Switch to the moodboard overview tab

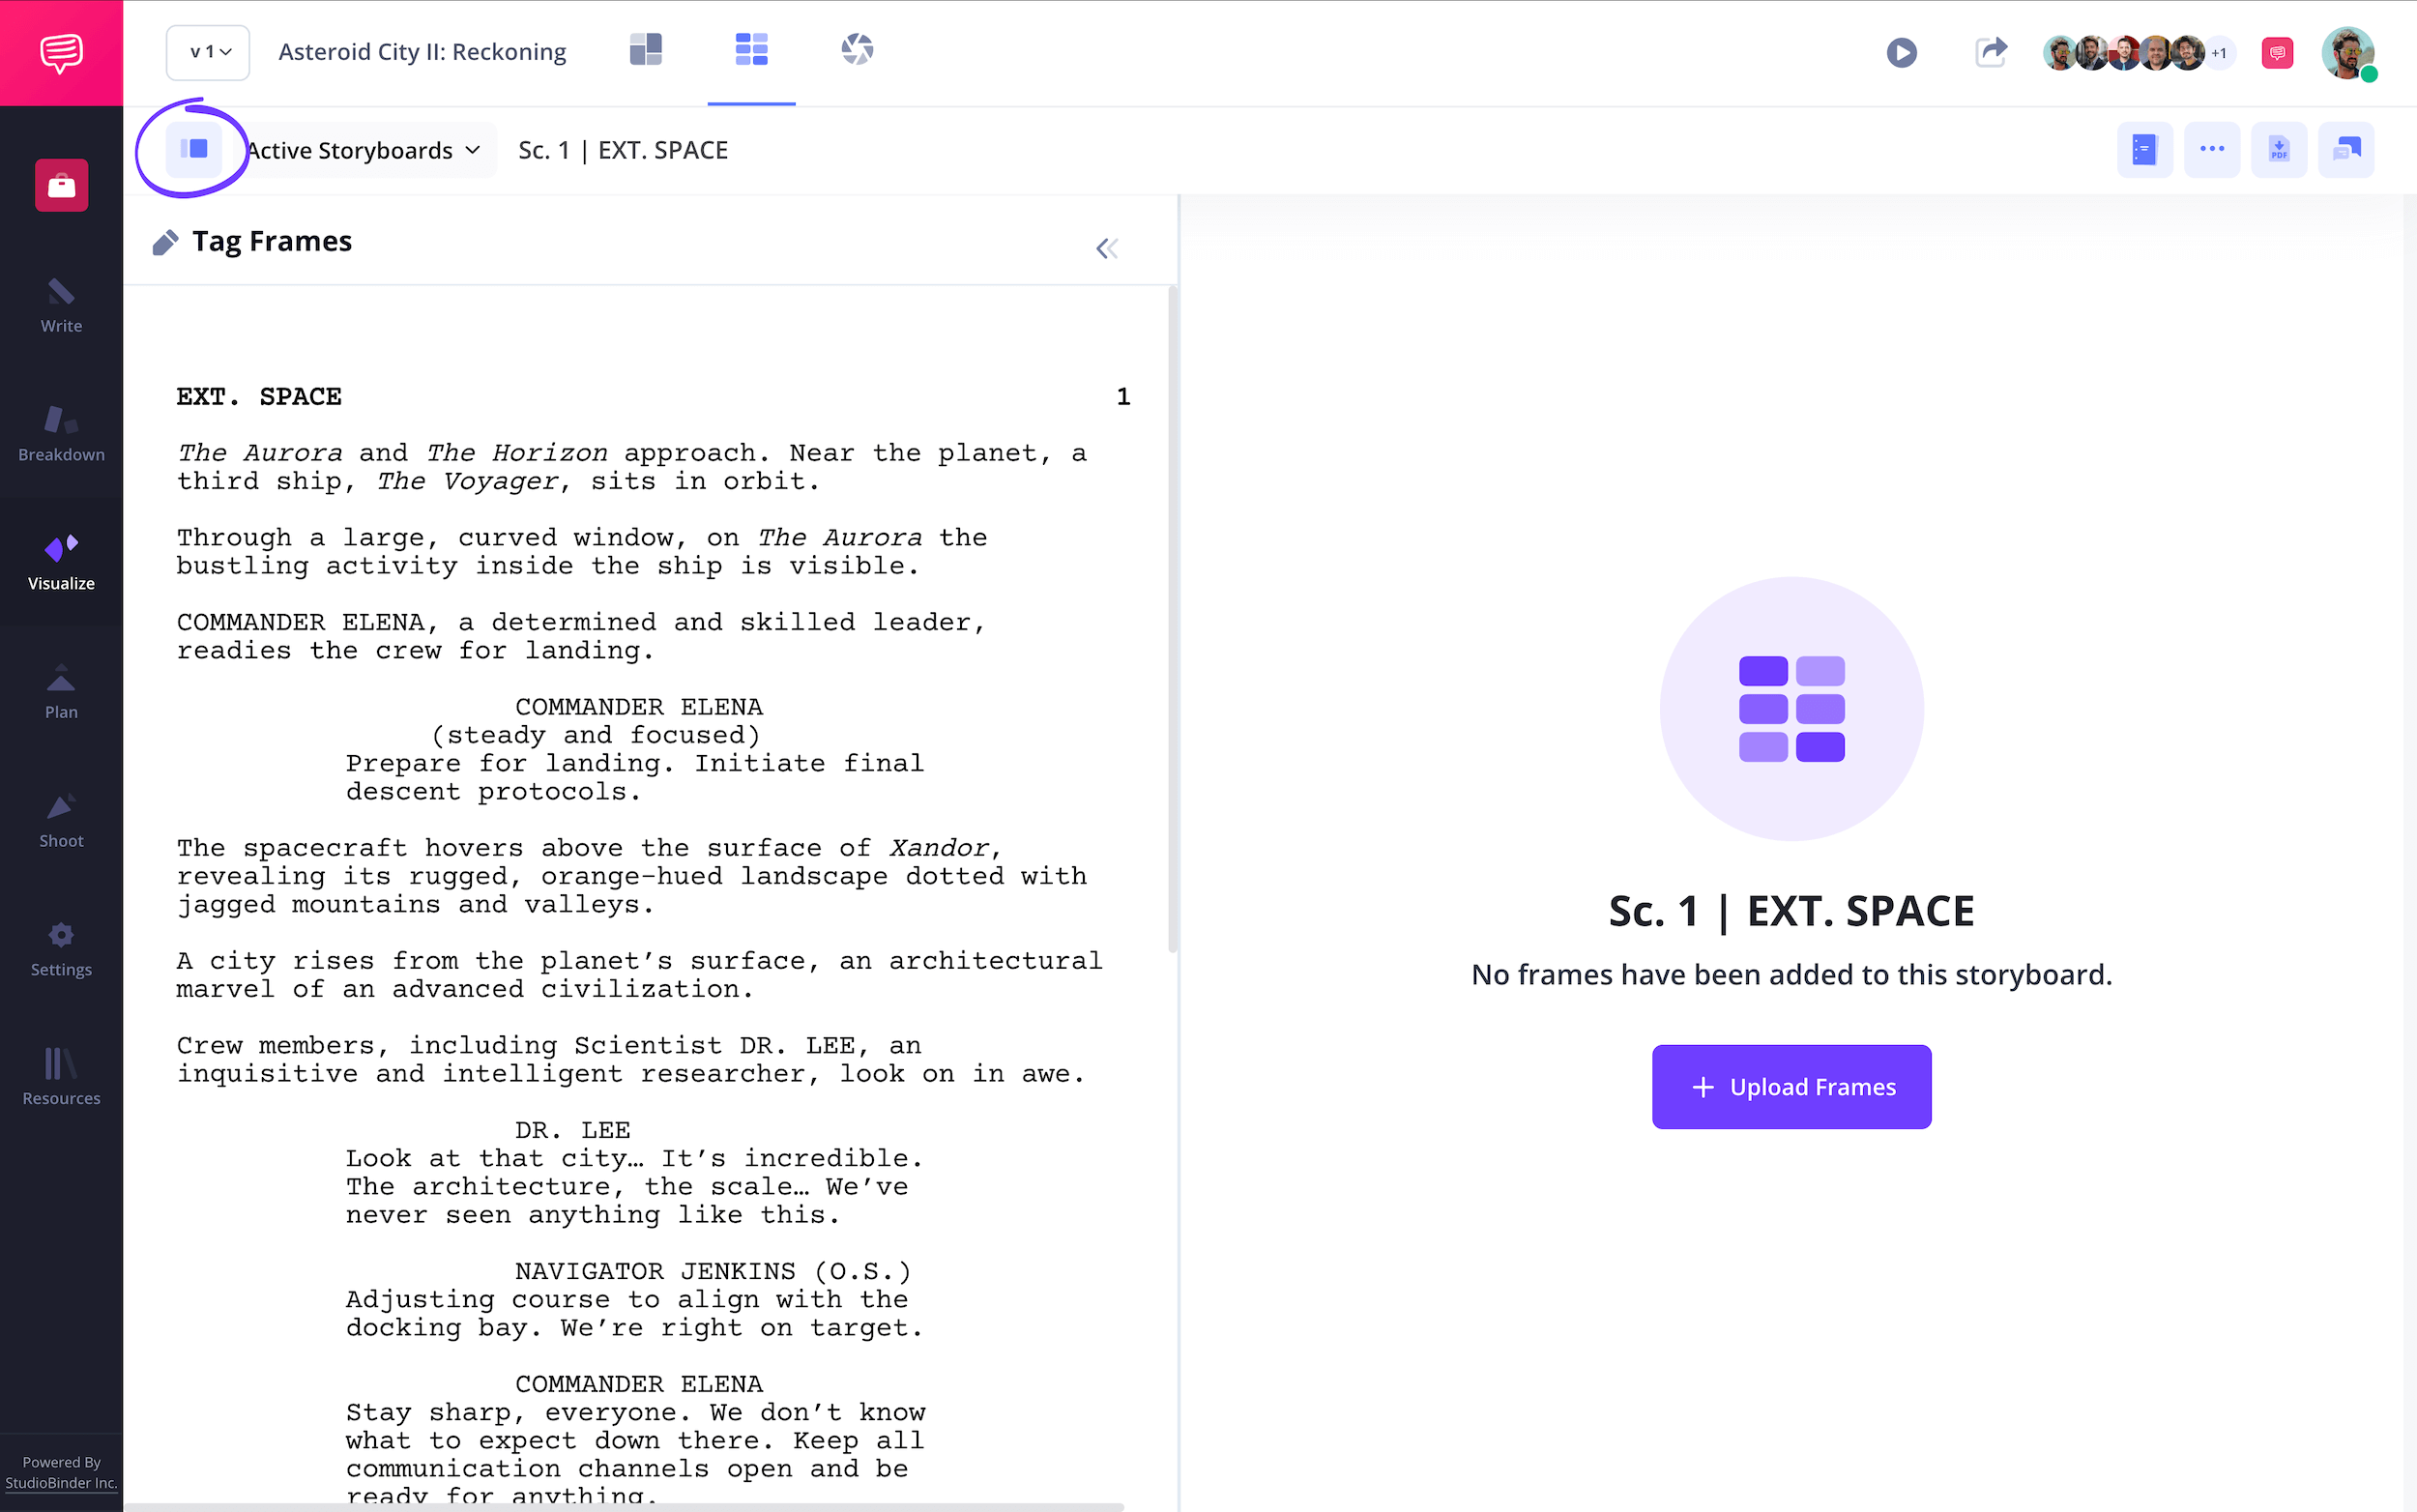tap(646, 49)
